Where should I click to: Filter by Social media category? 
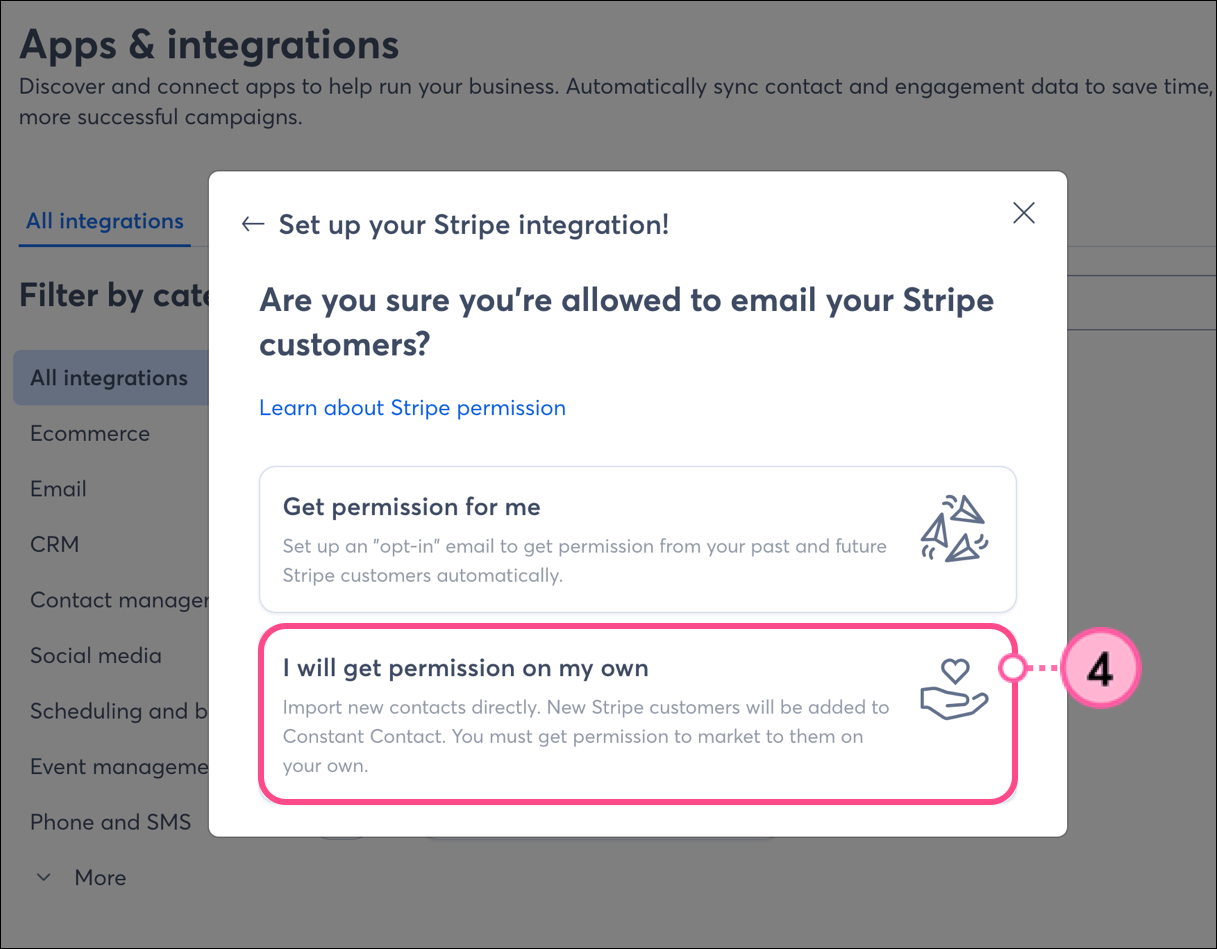pyautogui.click(x=96, y=655)
